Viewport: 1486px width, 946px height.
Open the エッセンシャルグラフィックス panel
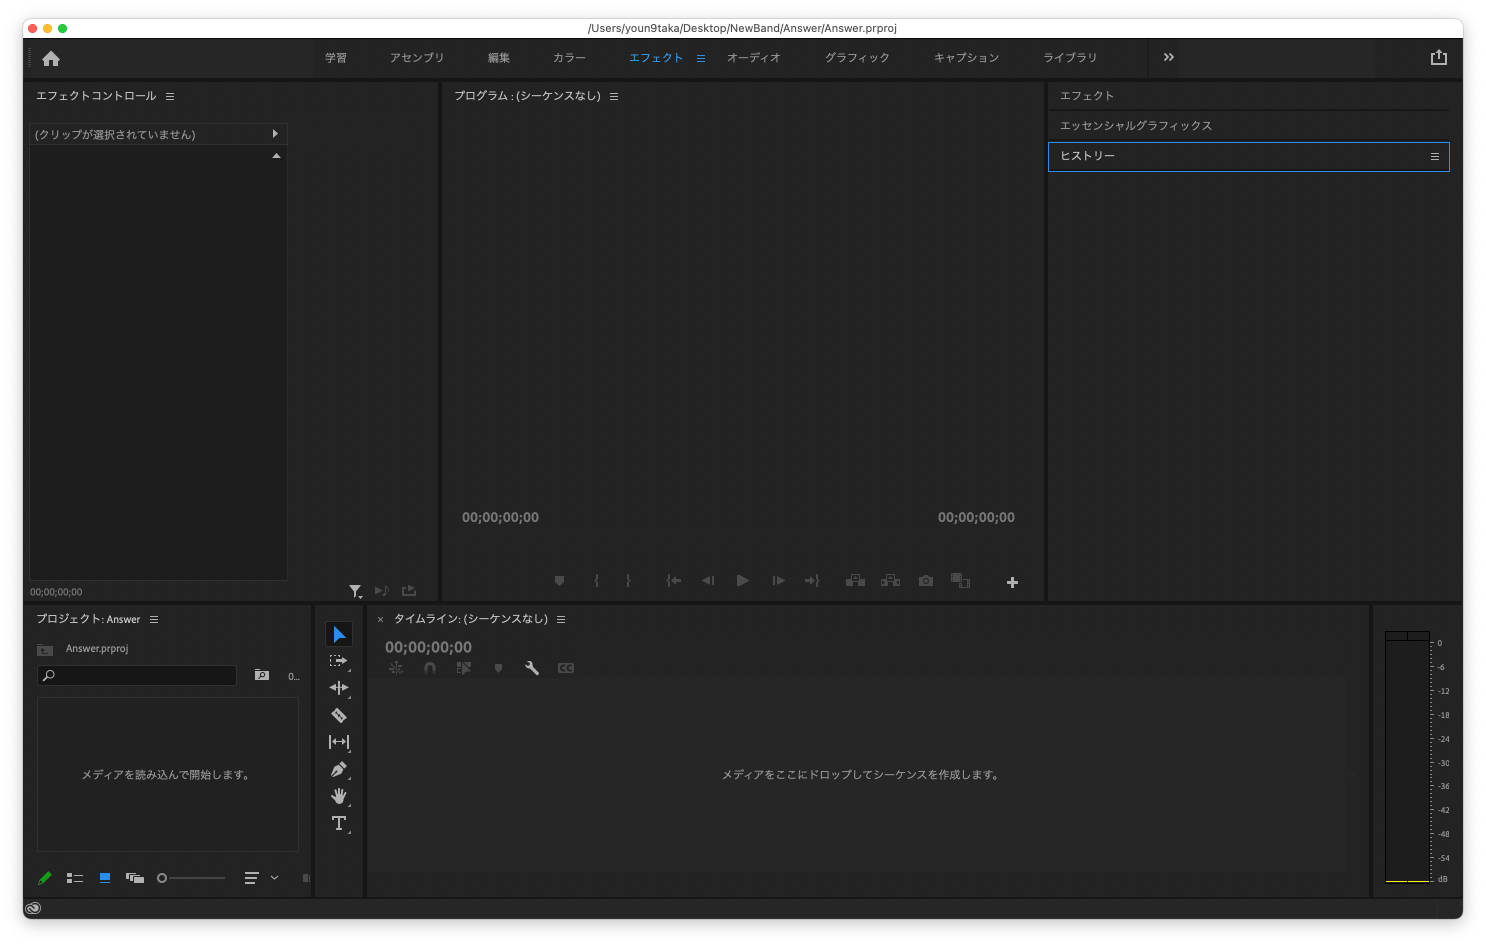point(1136,126)
